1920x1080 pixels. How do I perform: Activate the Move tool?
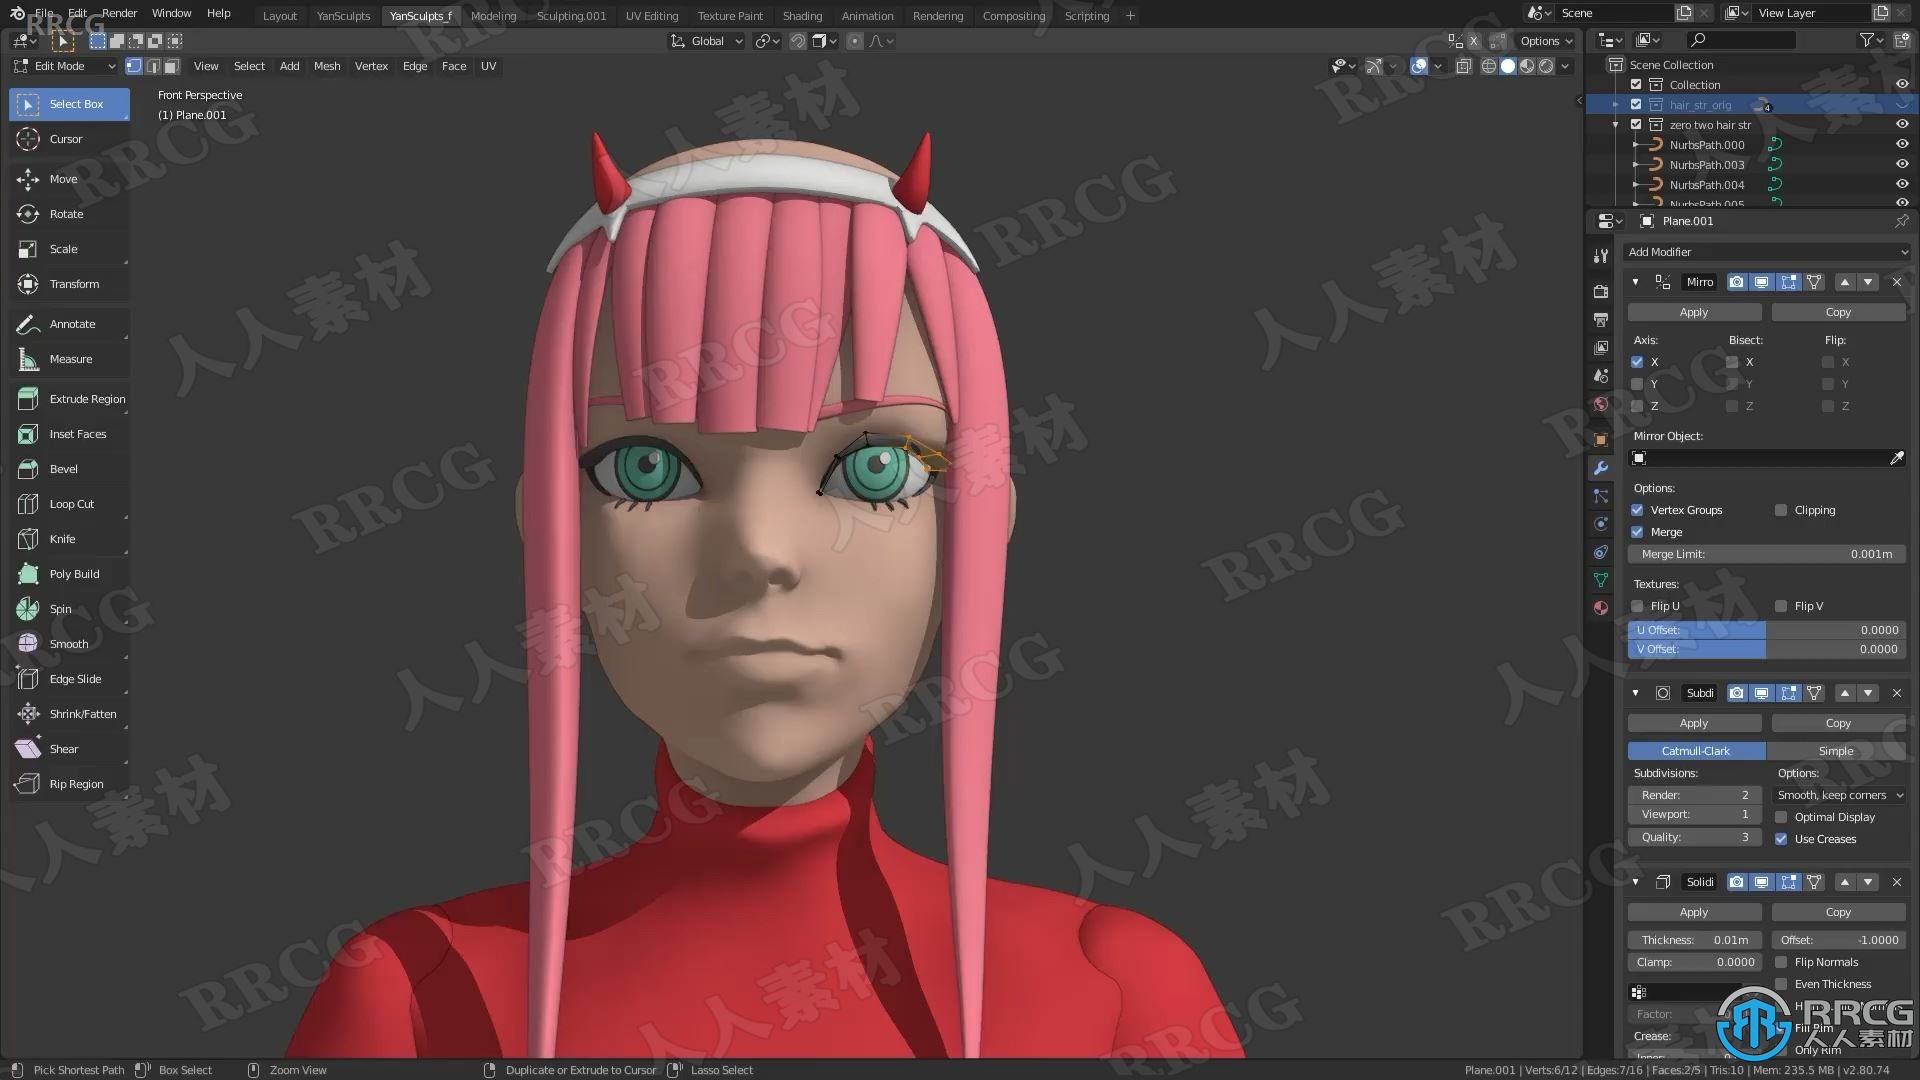pyautogui.click(x=69, y=179)
